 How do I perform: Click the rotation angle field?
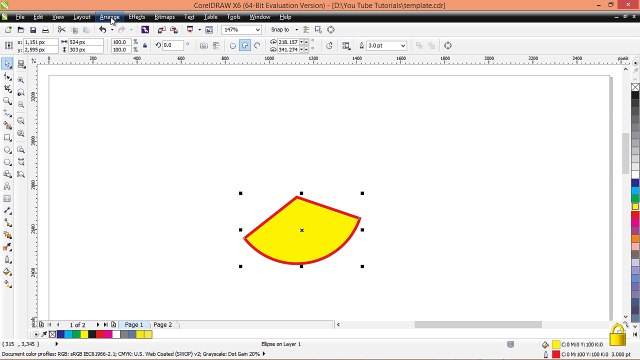173,45
